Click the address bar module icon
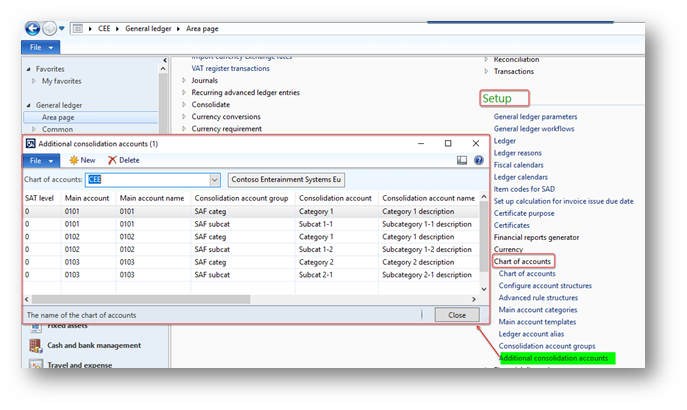Viewport: 687px width, 410px height. coord(78,28)
